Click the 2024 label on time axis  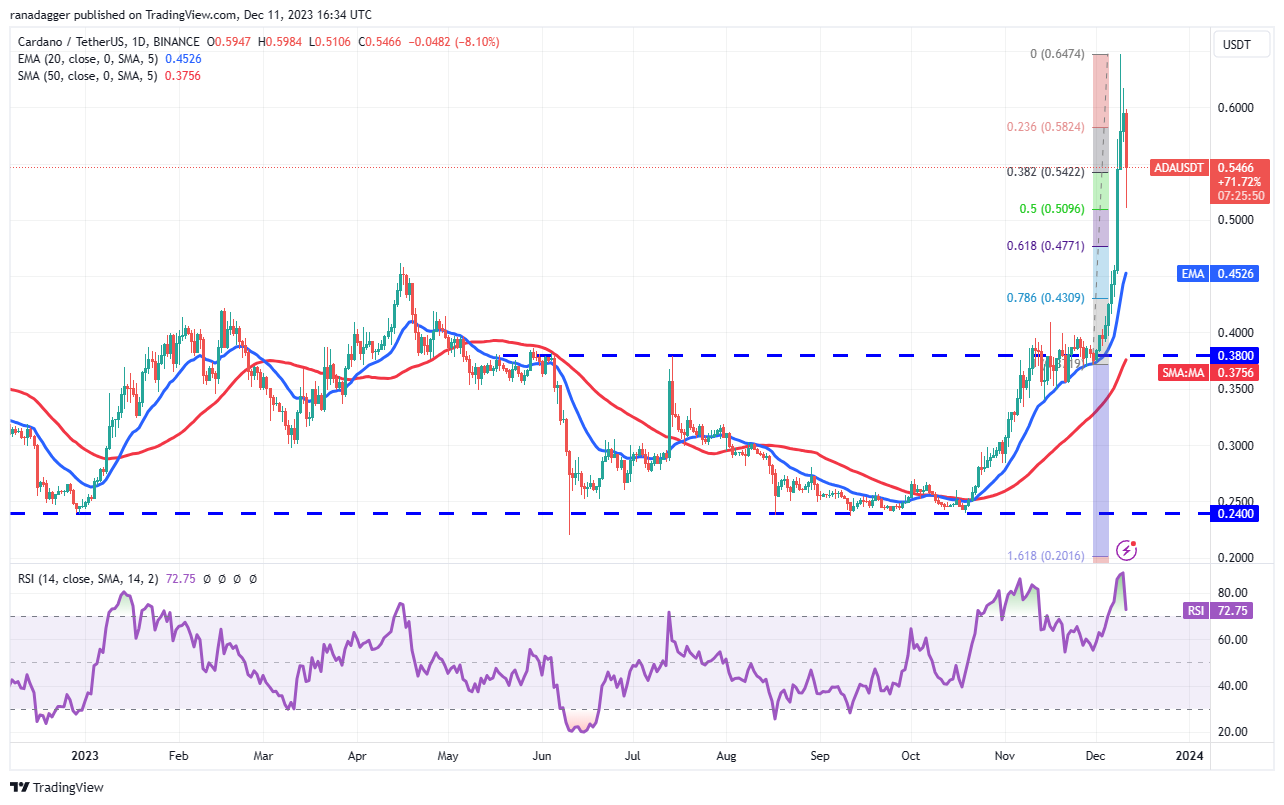1189,758
